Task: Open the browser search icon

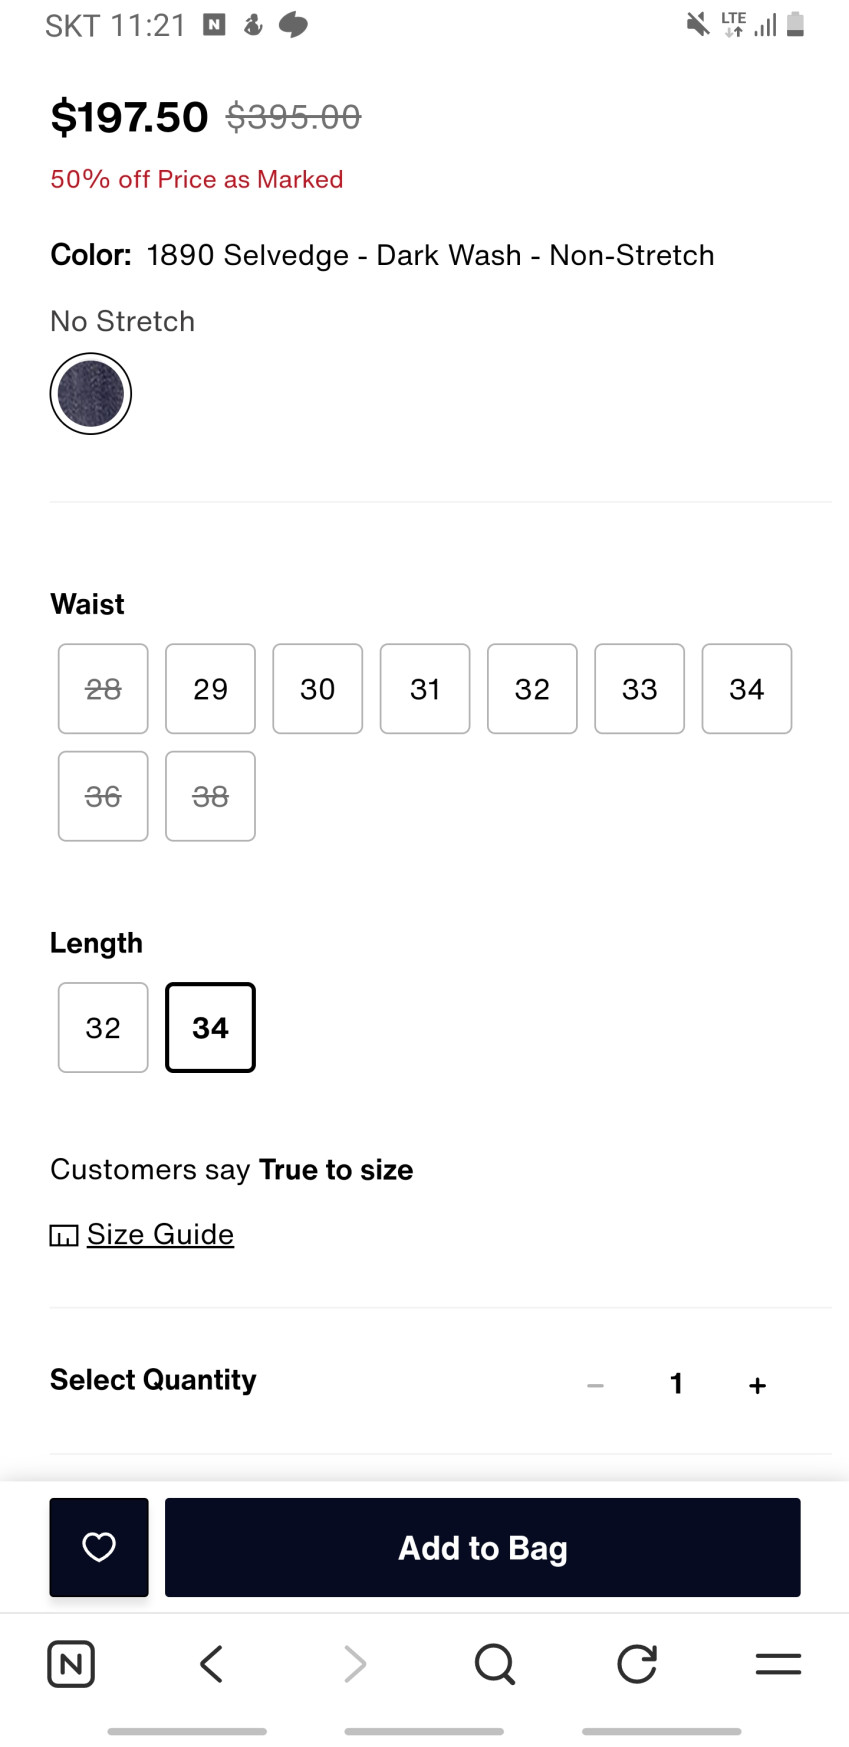Action: pyautogui.click(x=495, y=1664)
